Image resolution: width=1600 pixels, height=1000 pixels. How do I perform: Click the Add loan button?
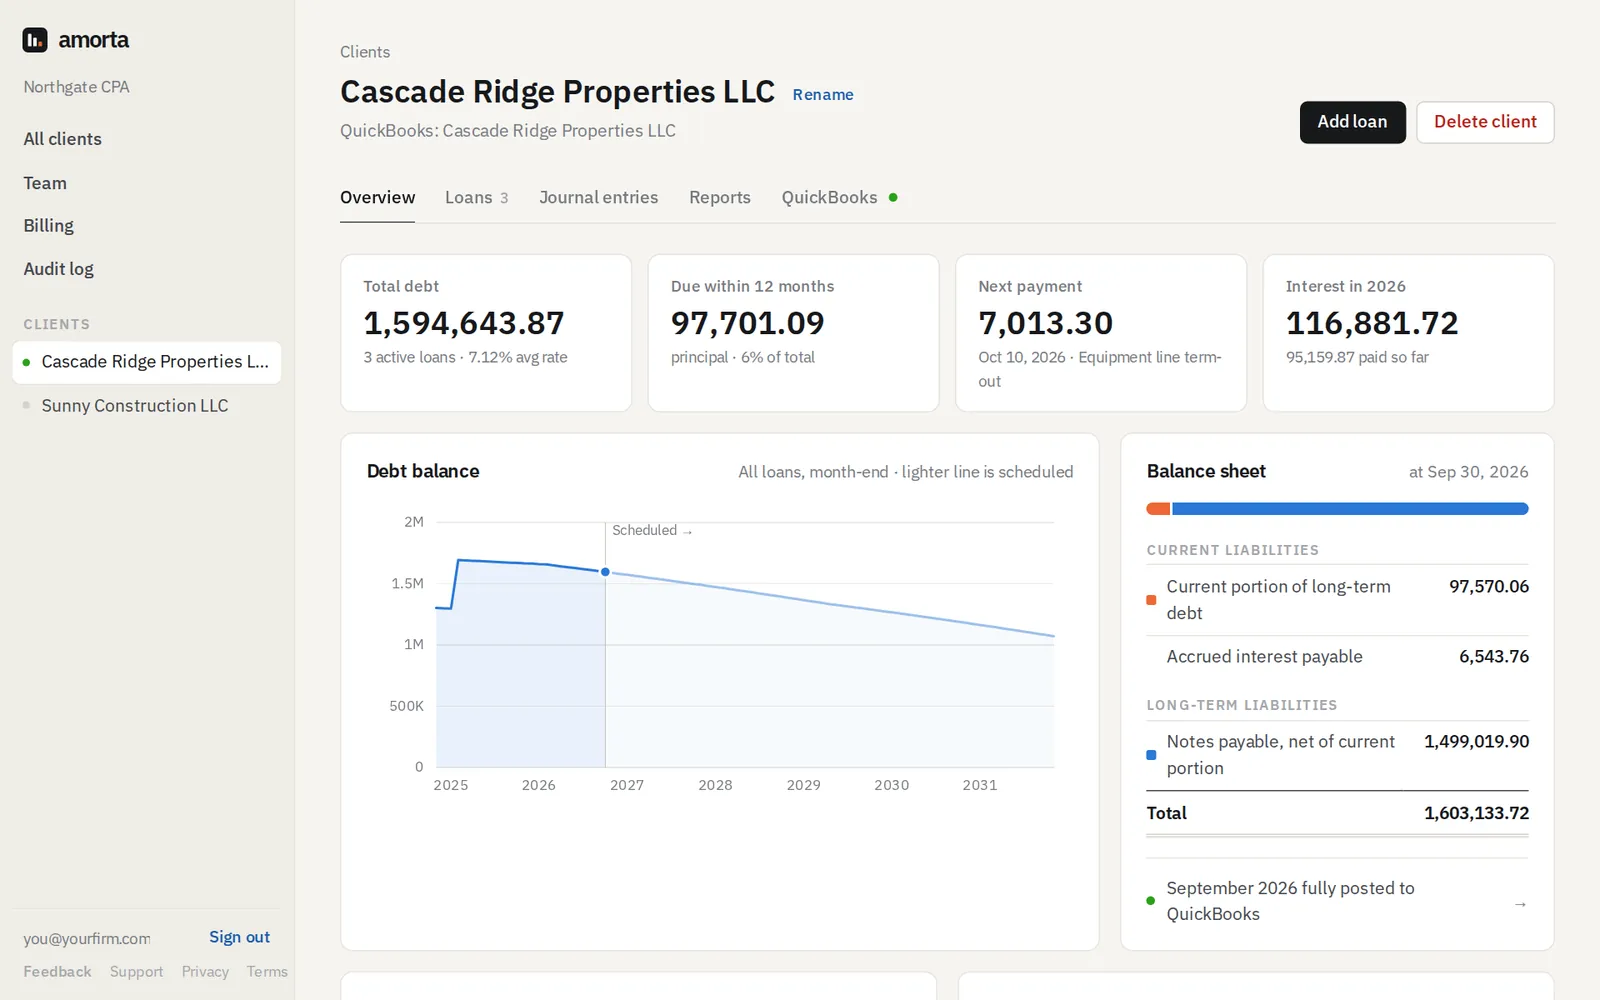(x=1352, y=122)
